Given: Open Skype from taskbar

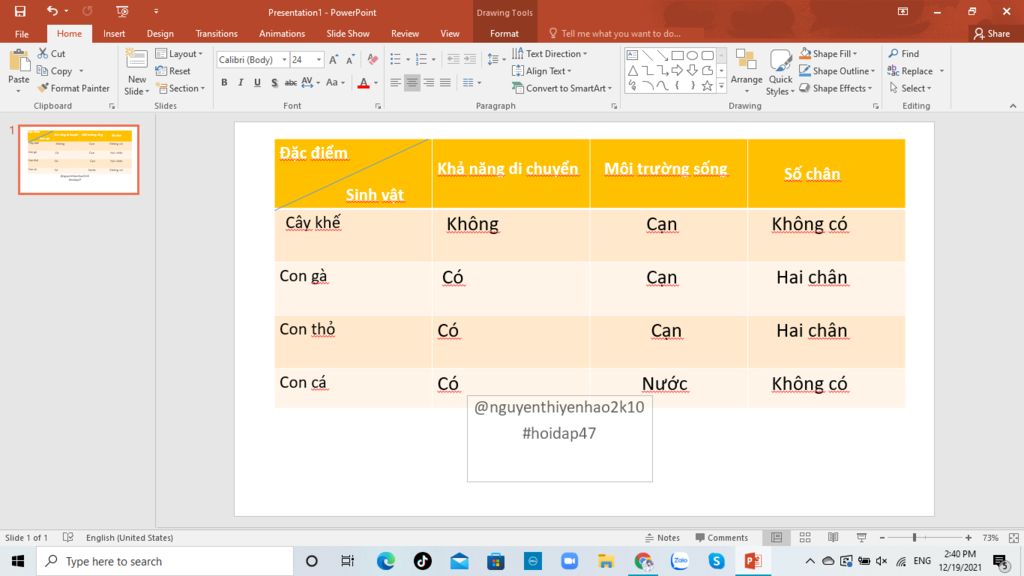Looking at the screenshot, I should (x=716, y=561).
